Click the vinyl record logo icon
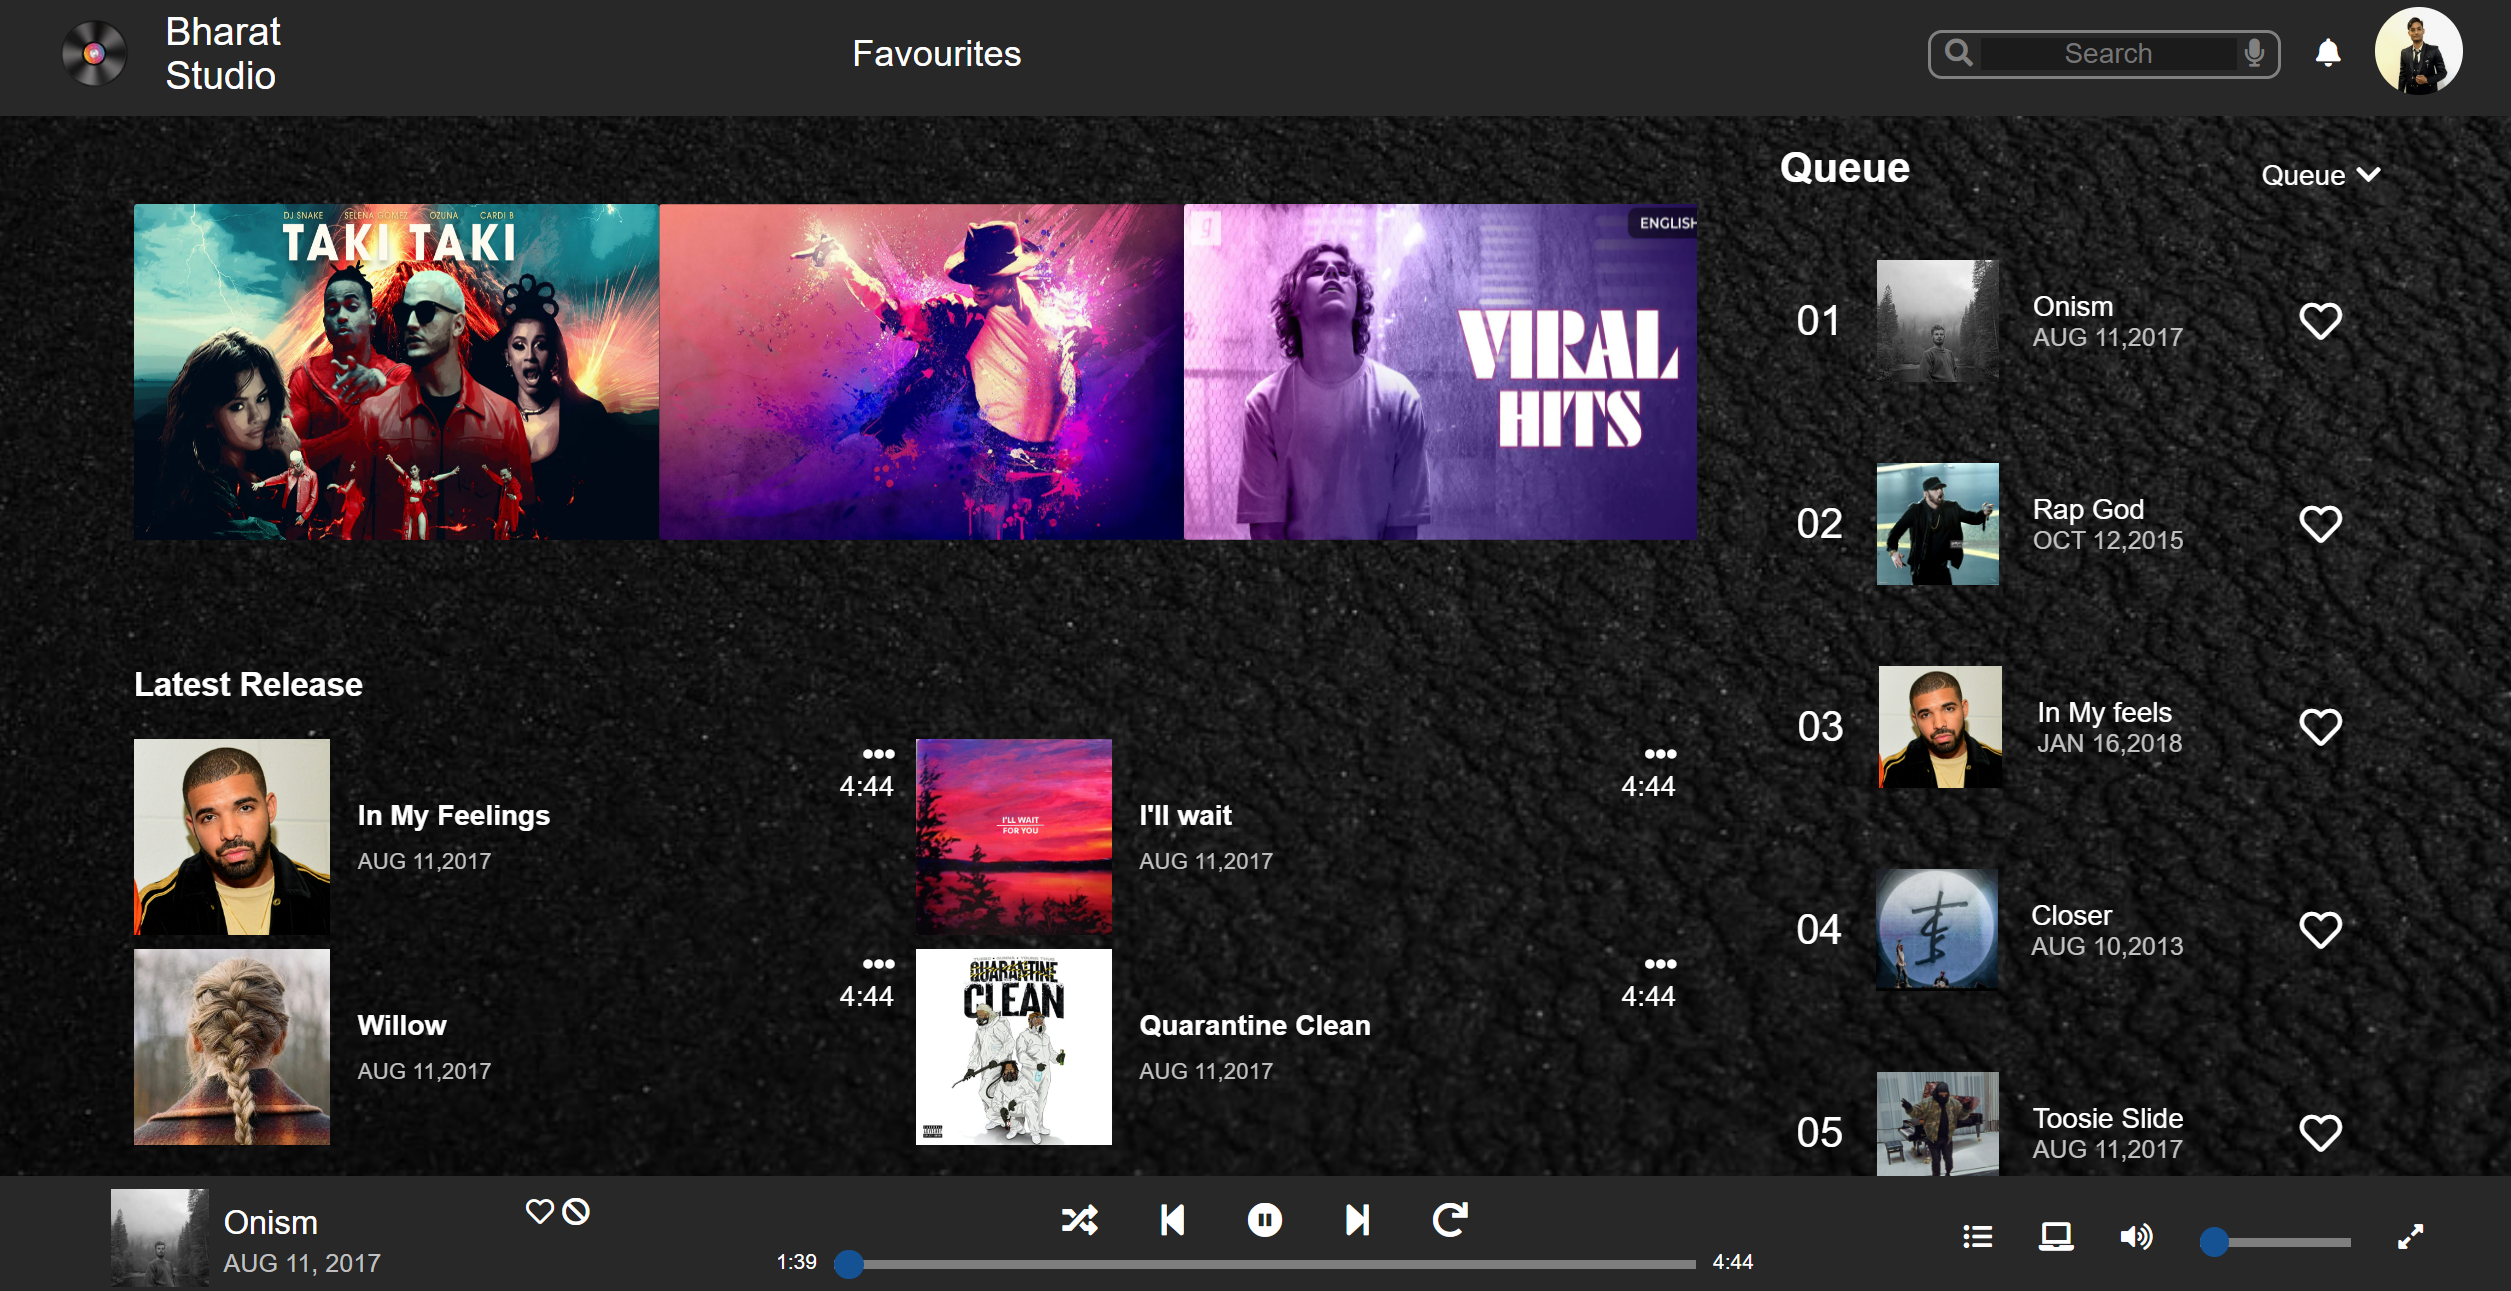 click(x=94, y=53)
